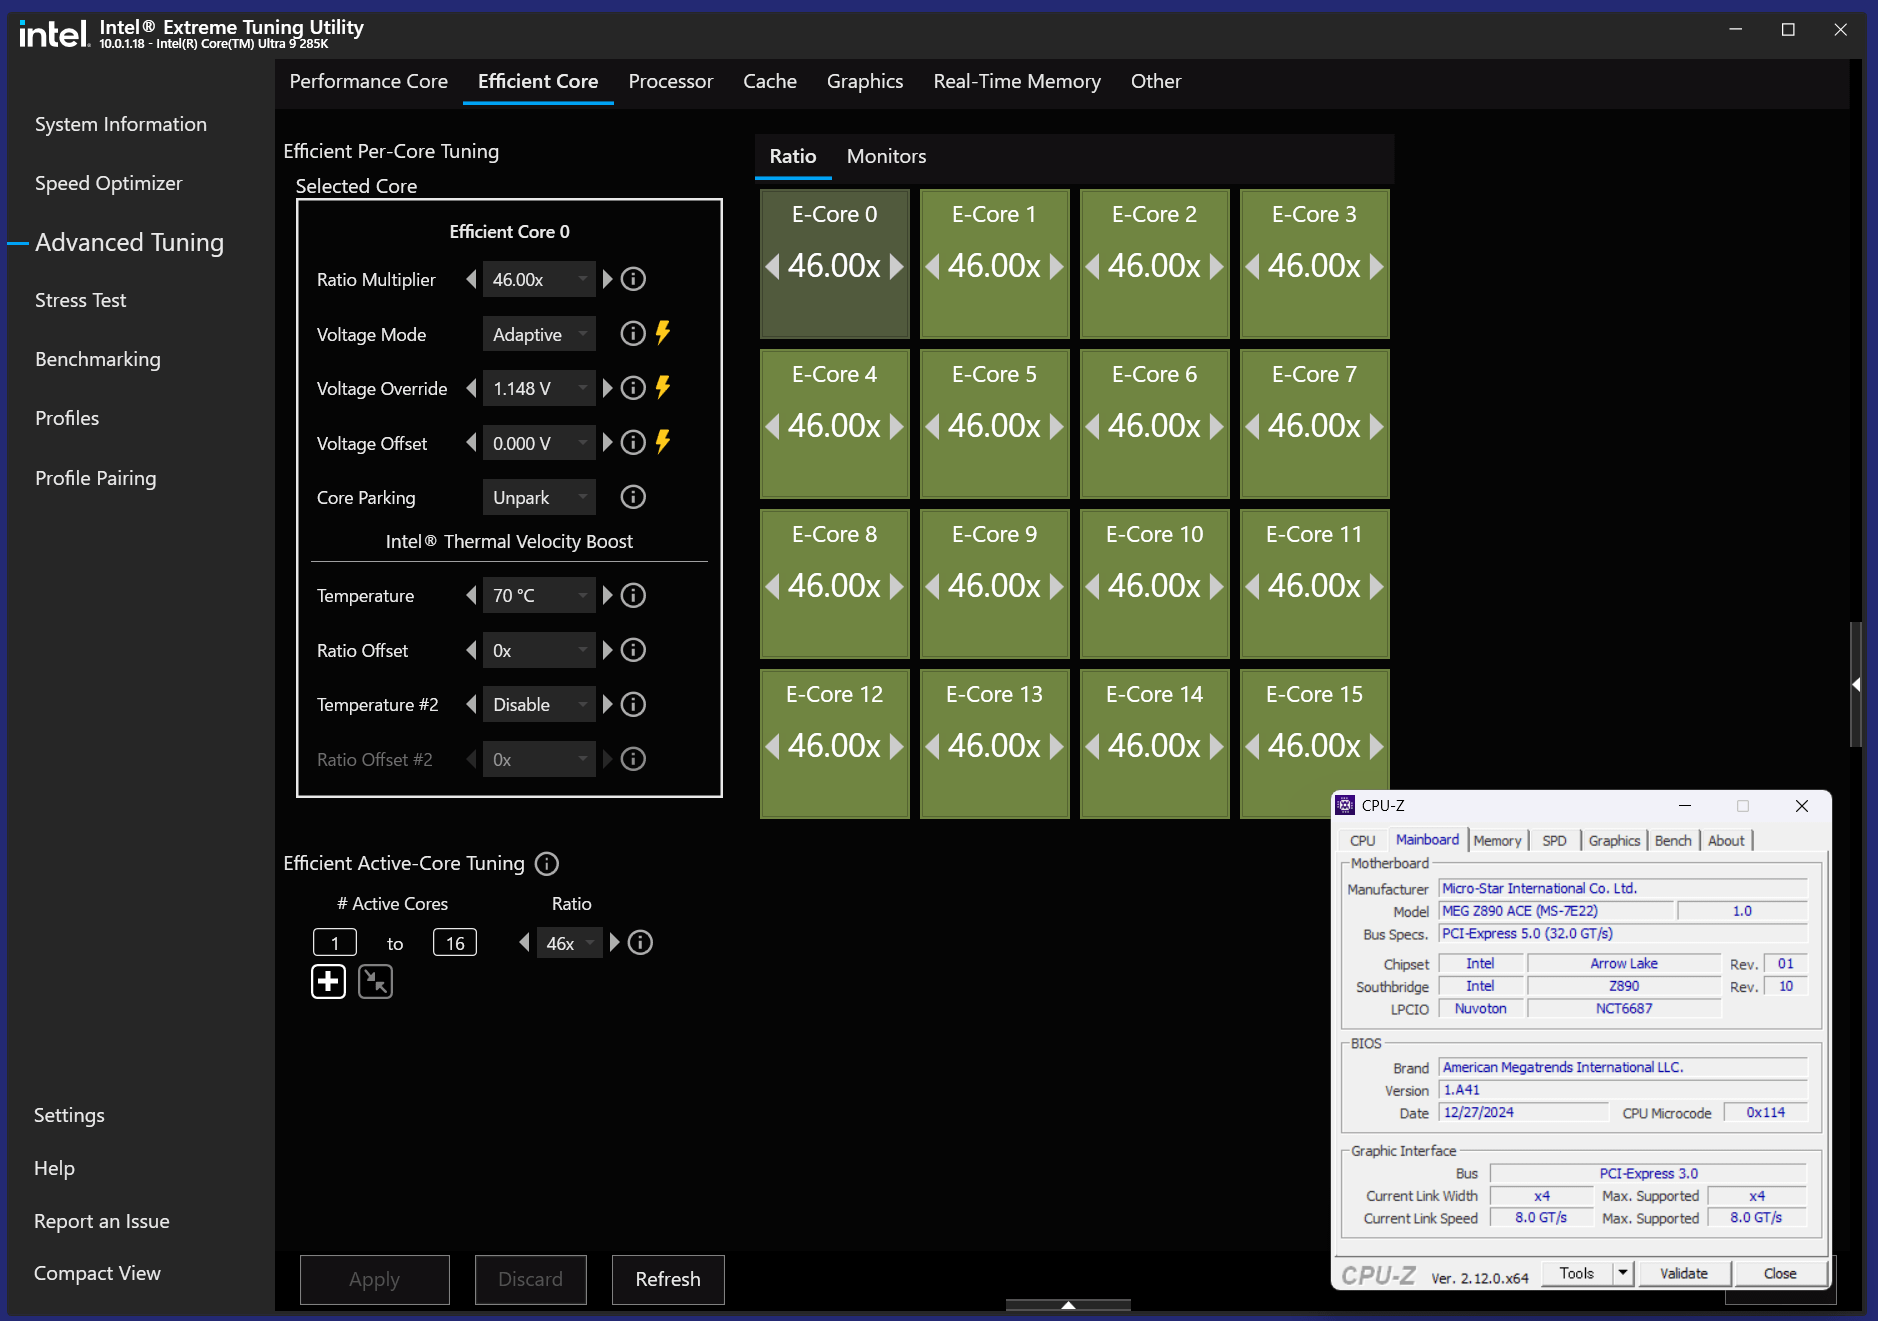Open Speed Optimizer in sidebar
Screen dimensions: 1878x1321
pos(109,183)
